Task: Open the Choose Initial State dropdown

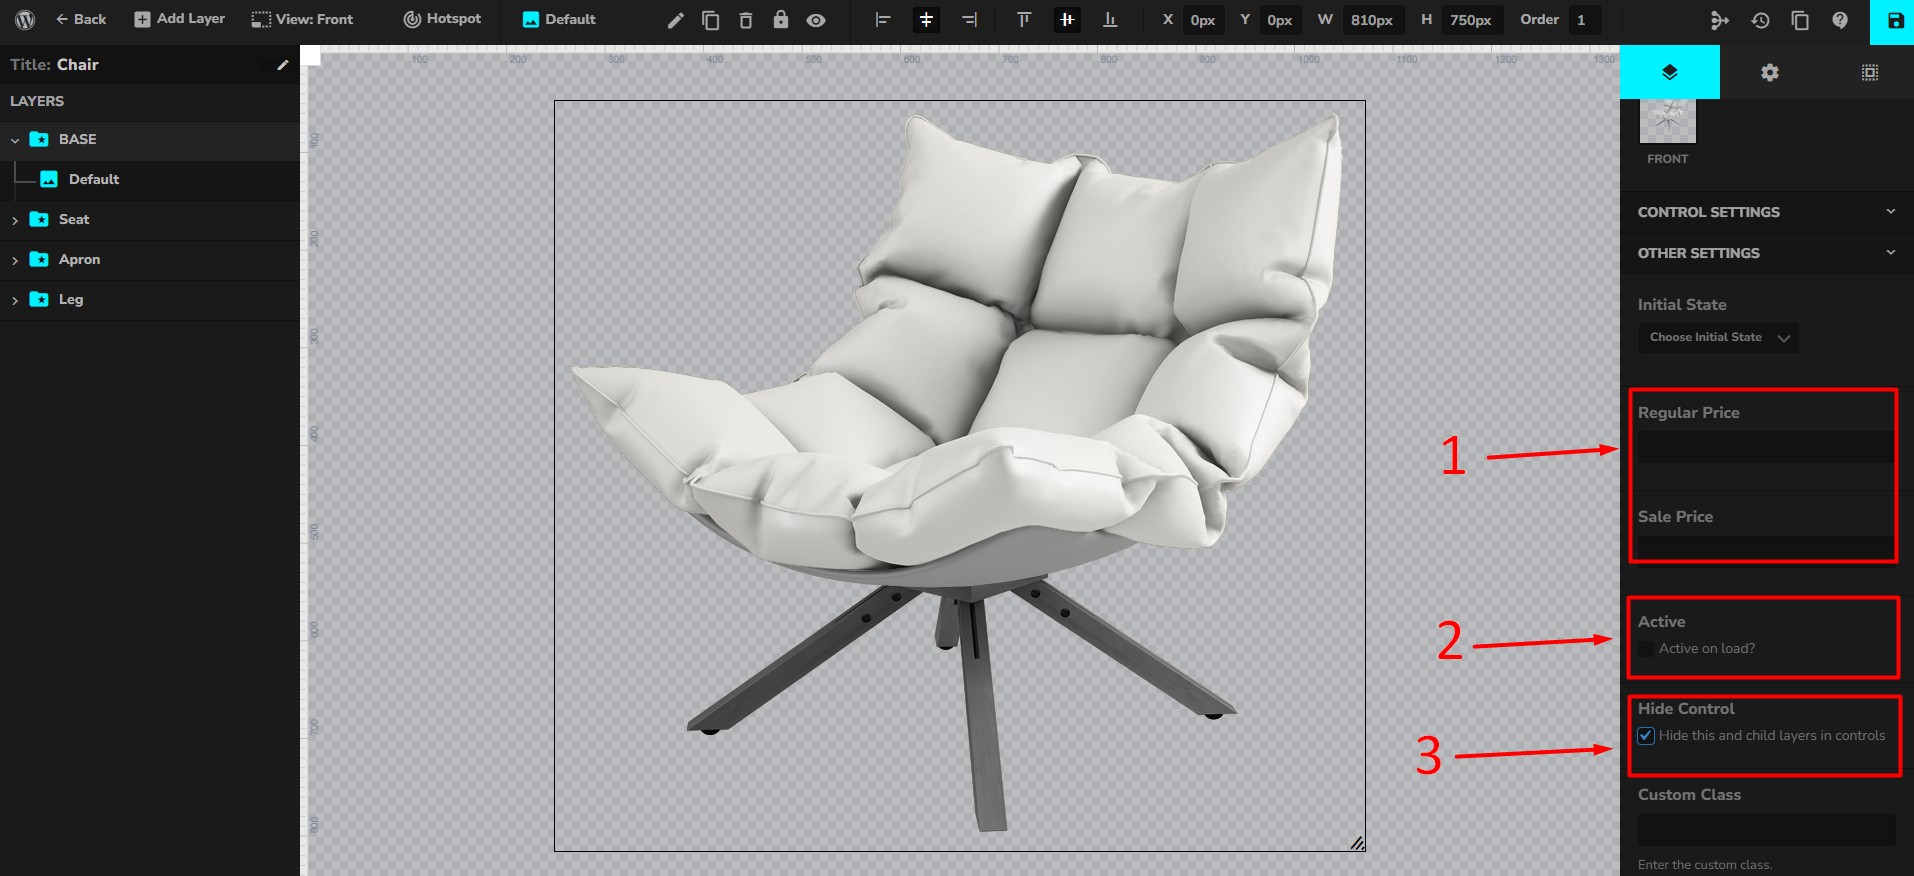Action: pyautogui.click(x=1717, y=338)
